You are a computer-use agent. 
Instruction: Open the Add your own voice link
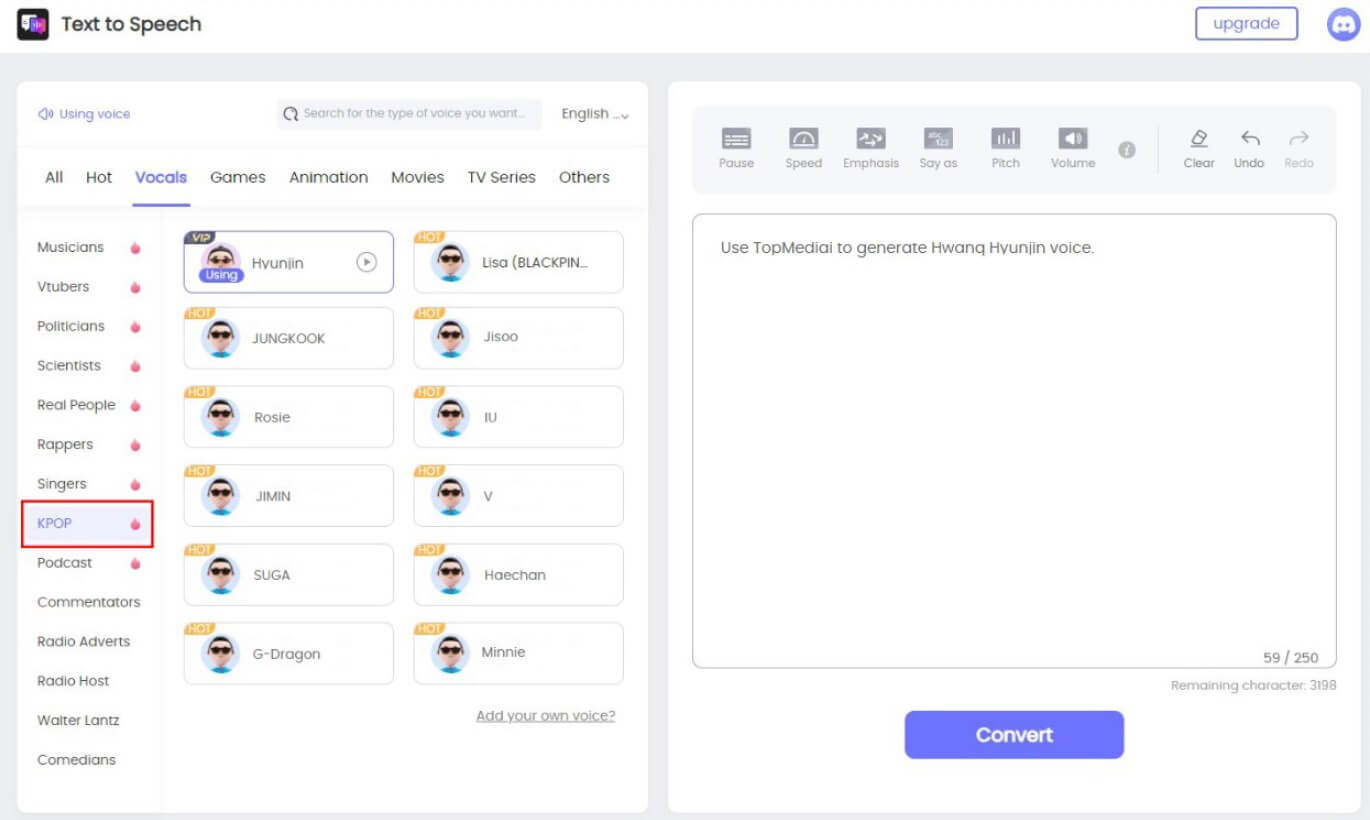click(546, 715)
